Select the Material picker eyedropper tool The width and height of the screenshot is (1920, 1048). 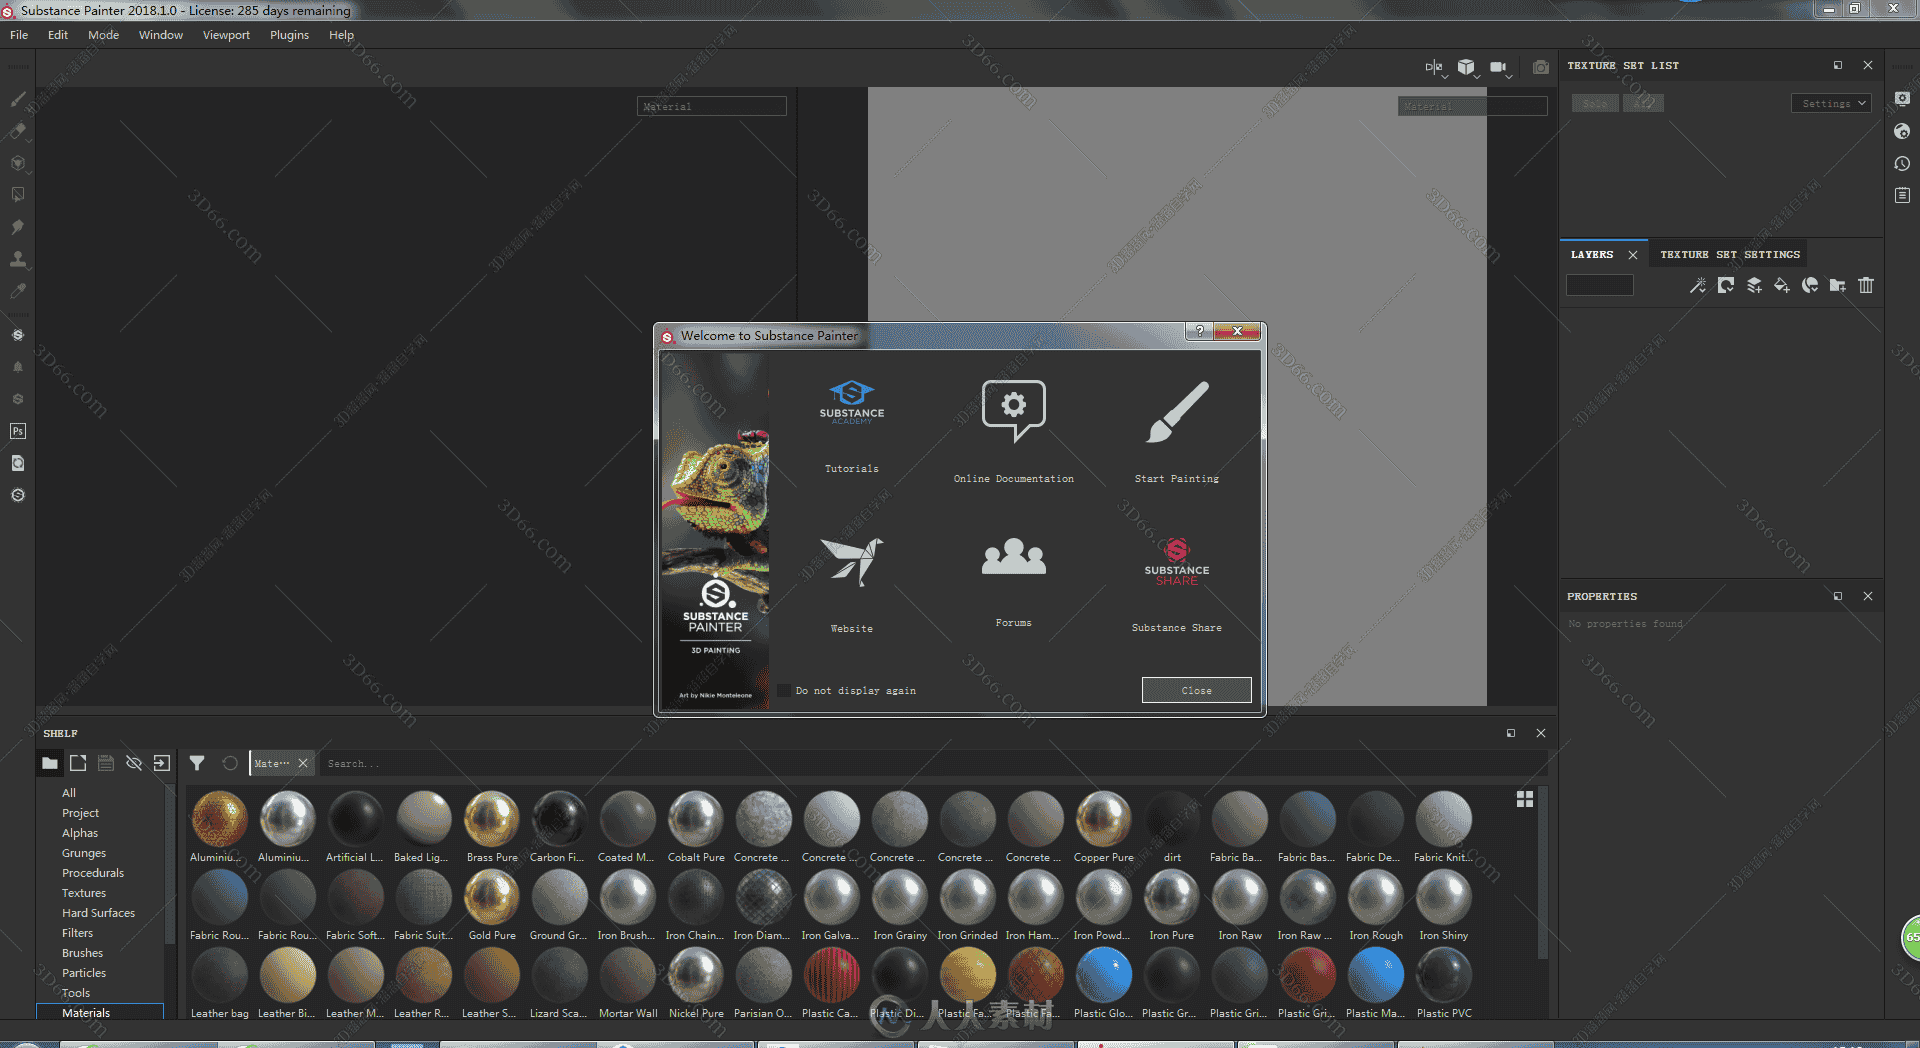(x=18, y=291)
